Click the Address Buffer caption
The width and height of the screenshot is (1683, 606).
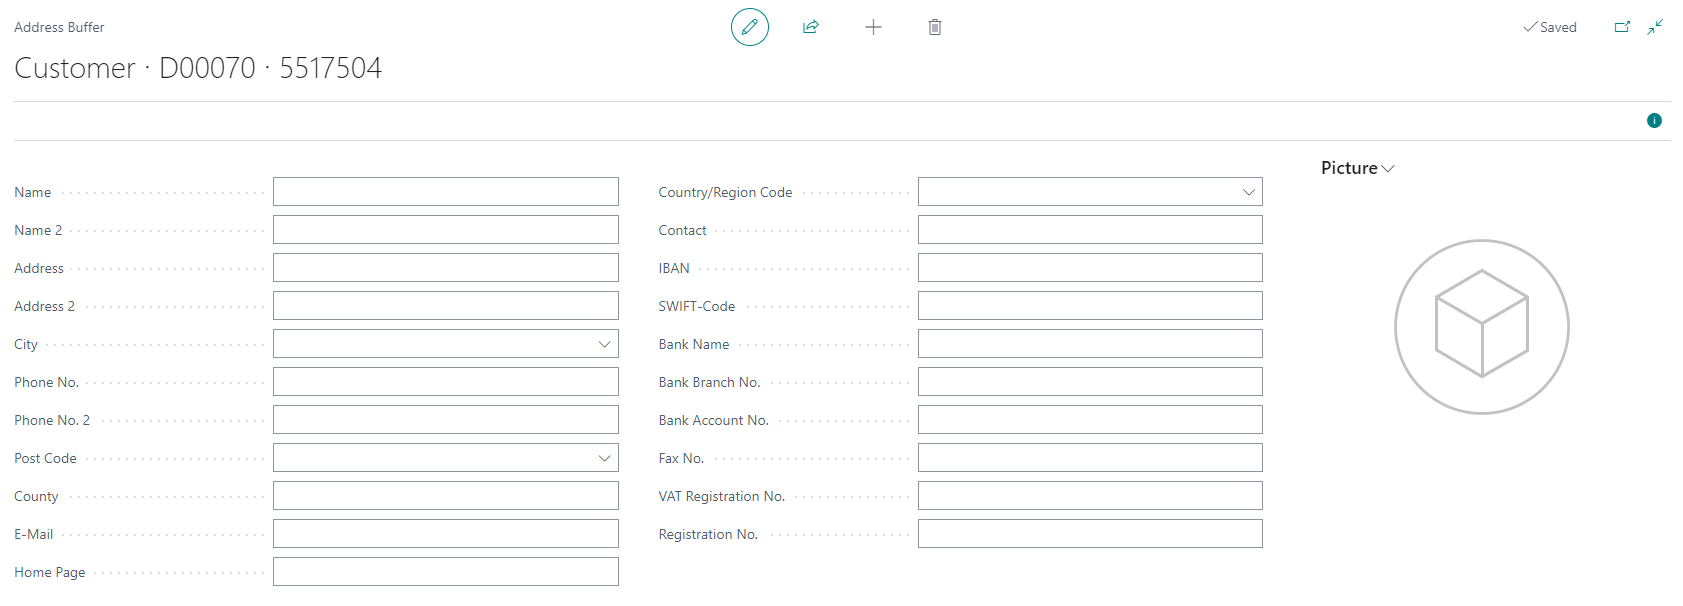pos(59,27)
